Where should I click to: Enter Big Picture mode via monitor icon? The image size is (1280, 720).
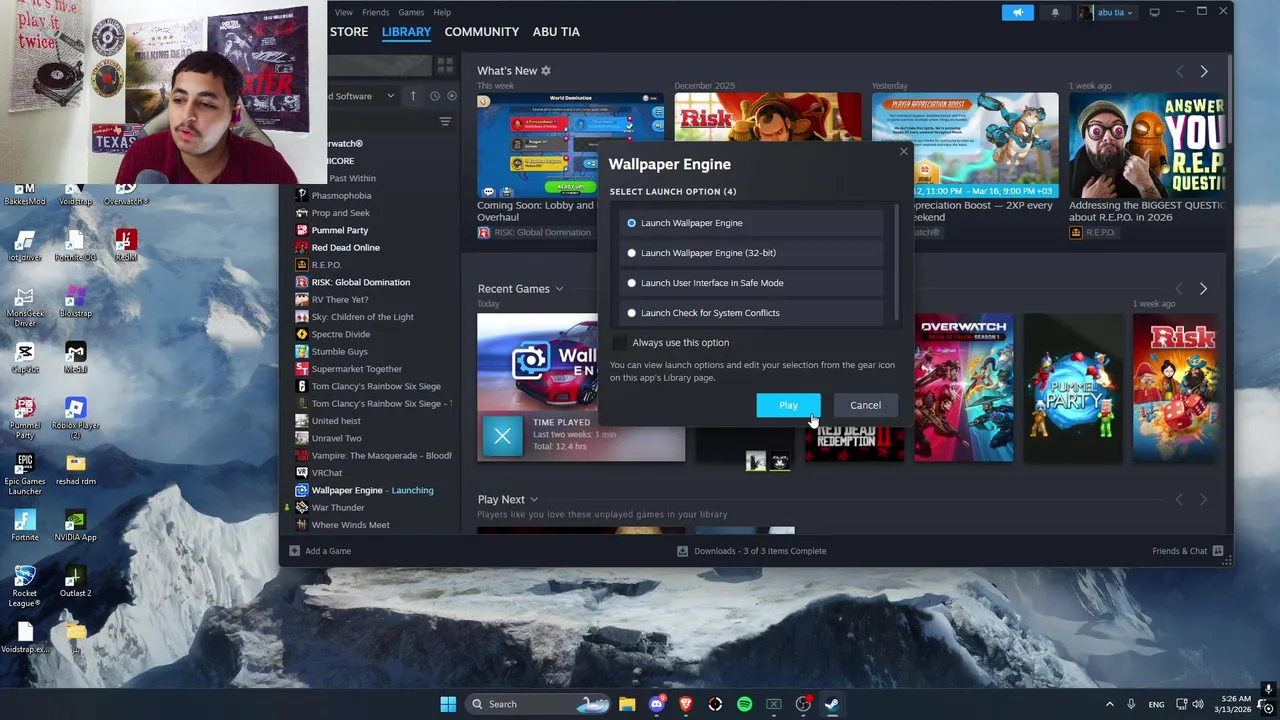point(1154,12)
